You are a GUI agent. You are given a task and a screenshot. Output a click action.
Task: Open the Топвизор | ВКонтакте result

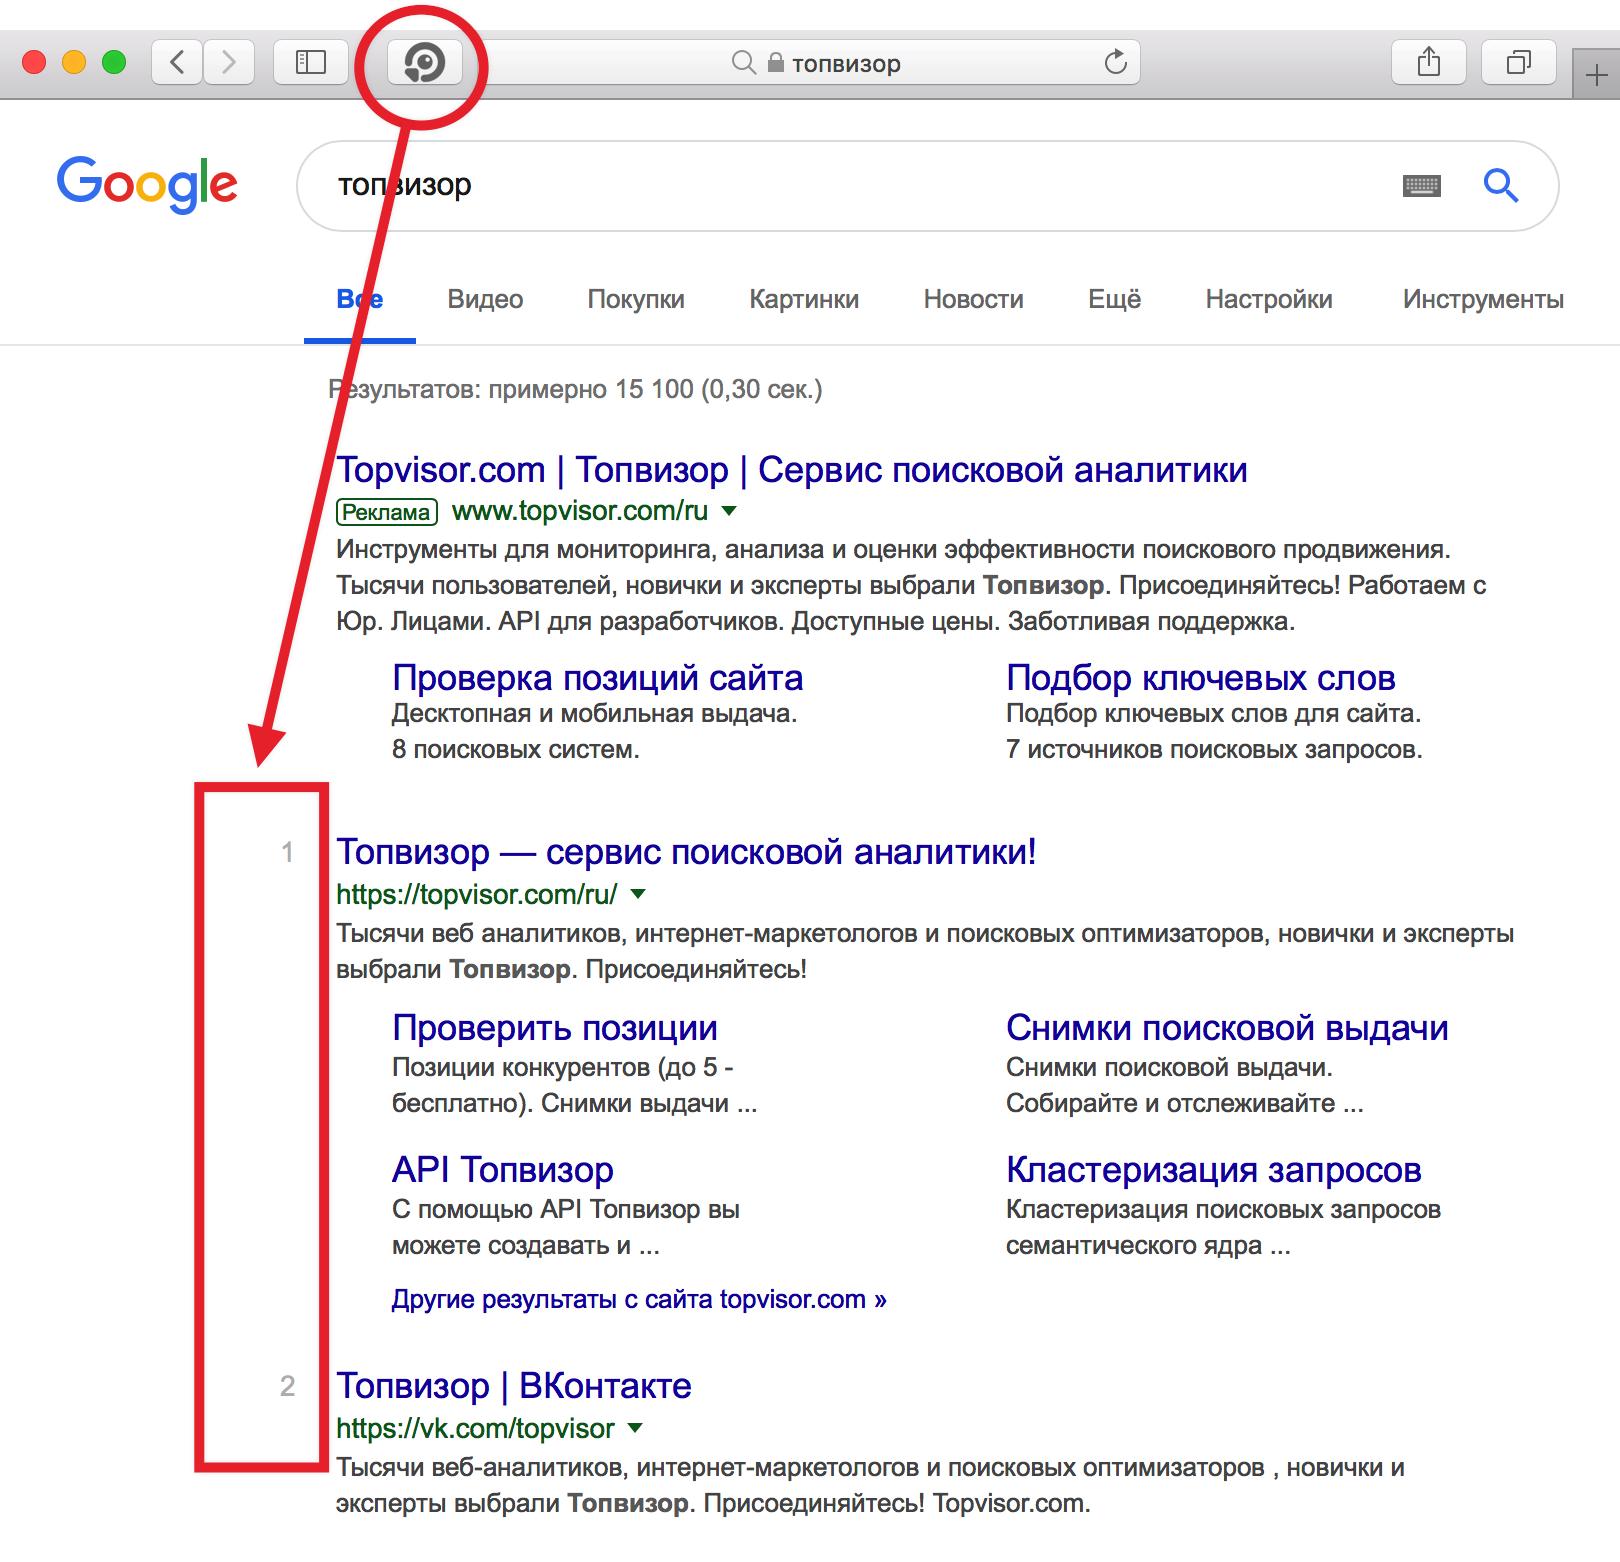point(514,1385)
